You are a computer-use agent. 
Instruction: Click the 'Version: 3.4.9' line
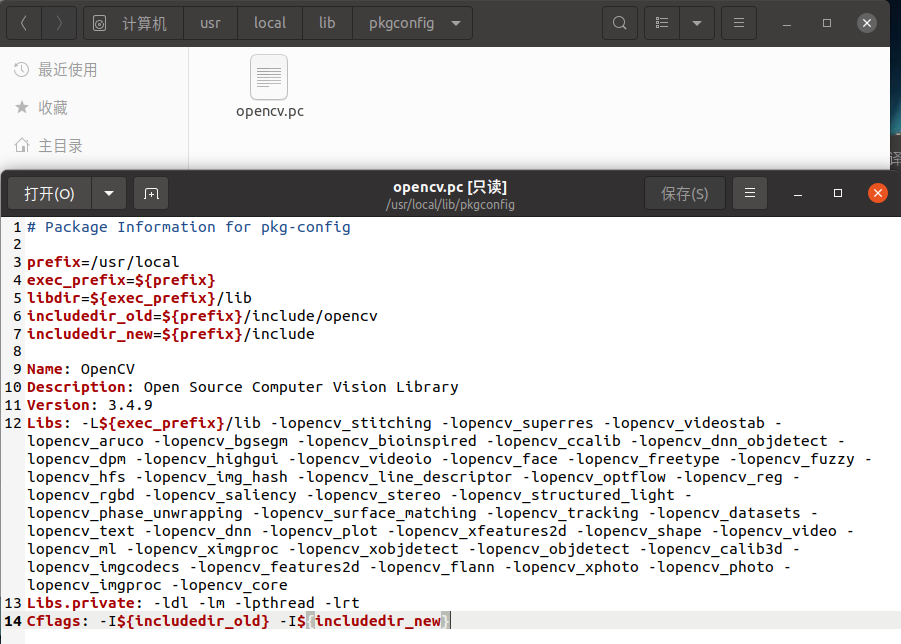point(90,405)
